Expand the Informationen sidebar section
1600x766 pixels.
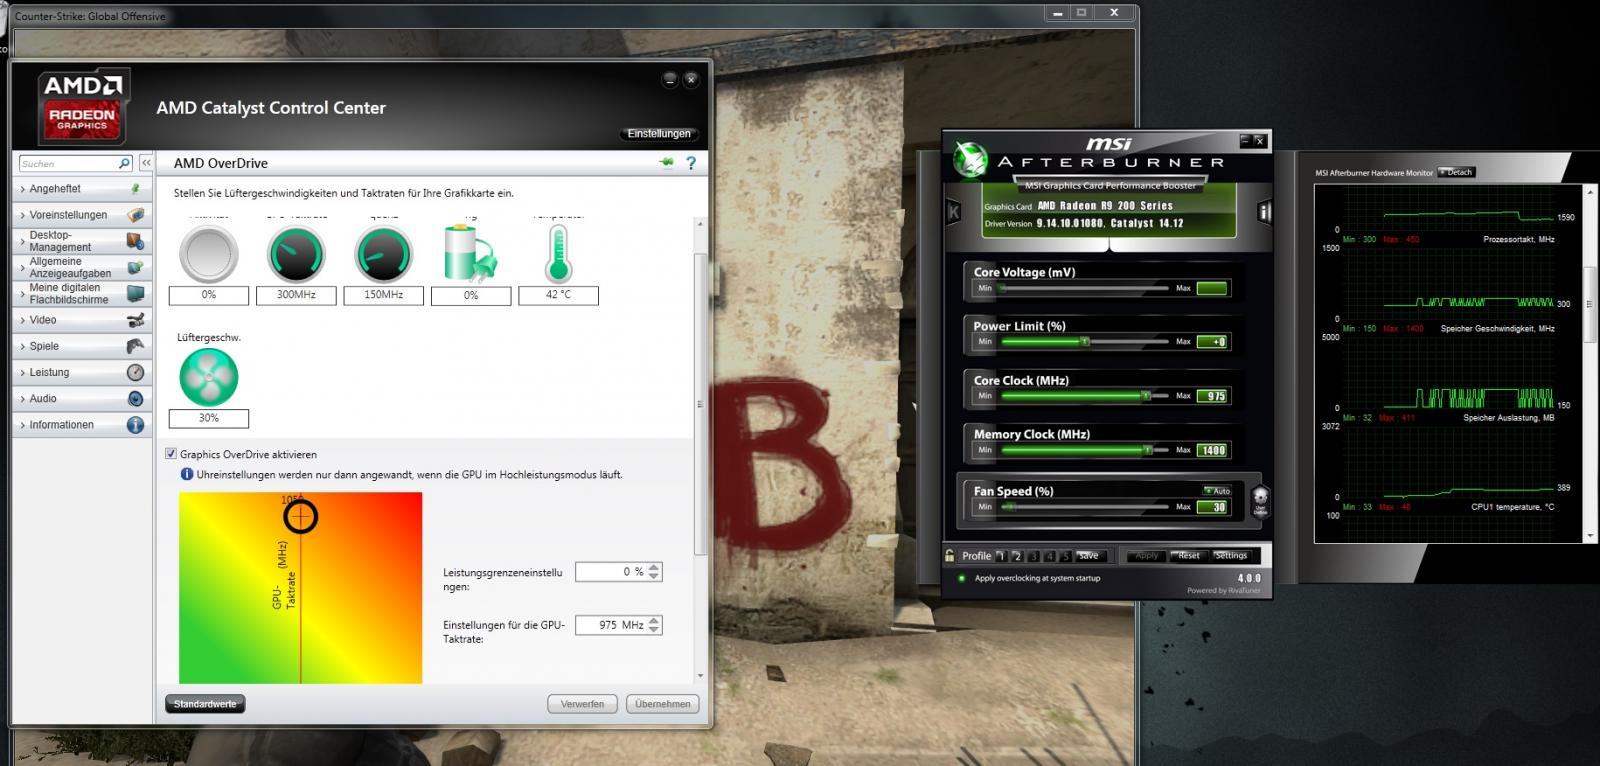point(84,425)
